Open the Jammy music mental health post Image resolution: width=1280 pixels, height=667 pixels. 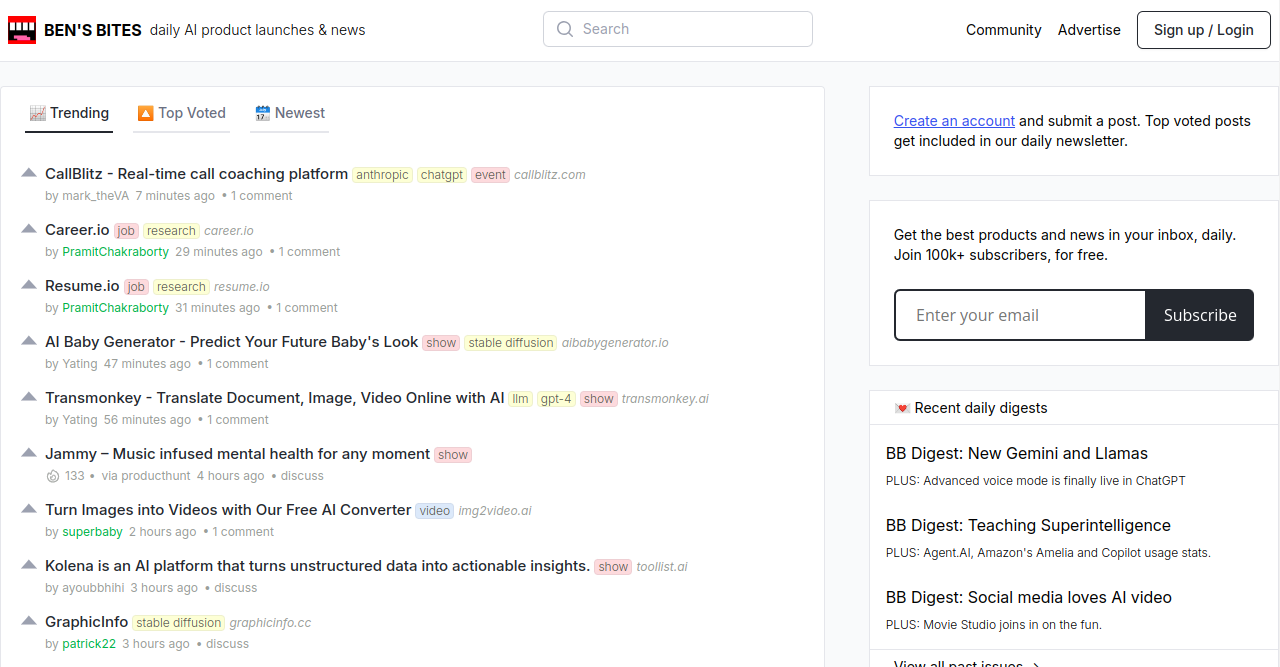pyautogui.click(x=237, y=454)
